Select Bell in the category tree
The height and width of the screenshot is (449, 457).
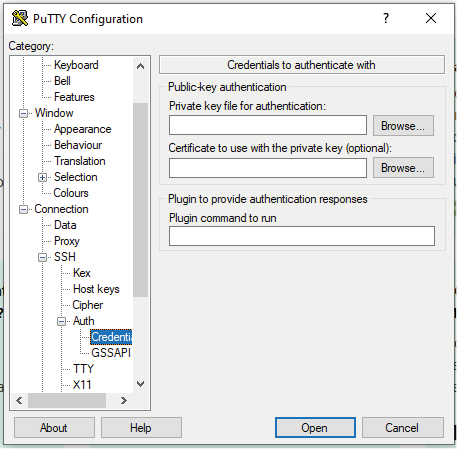click(62, 81)
